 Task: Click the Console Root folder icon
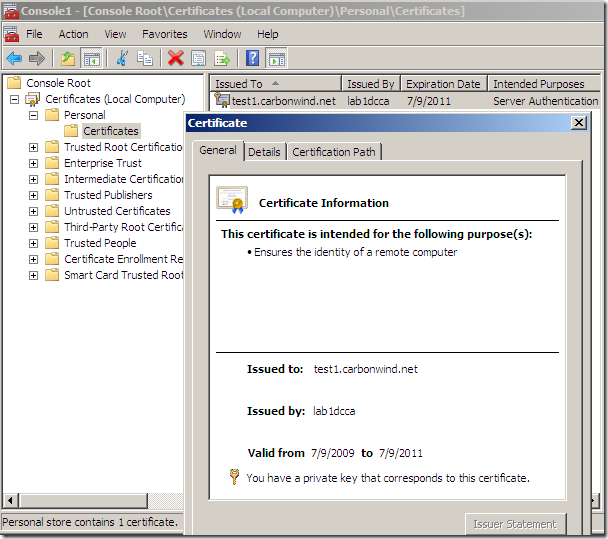(14, 83)
